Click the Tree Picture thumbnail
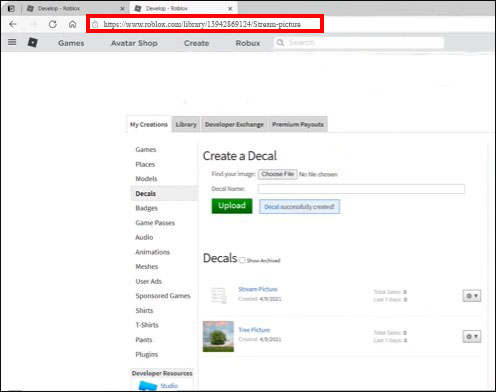Image resolution: width=496 pixels, height=392 pixels. coord(218,336)
